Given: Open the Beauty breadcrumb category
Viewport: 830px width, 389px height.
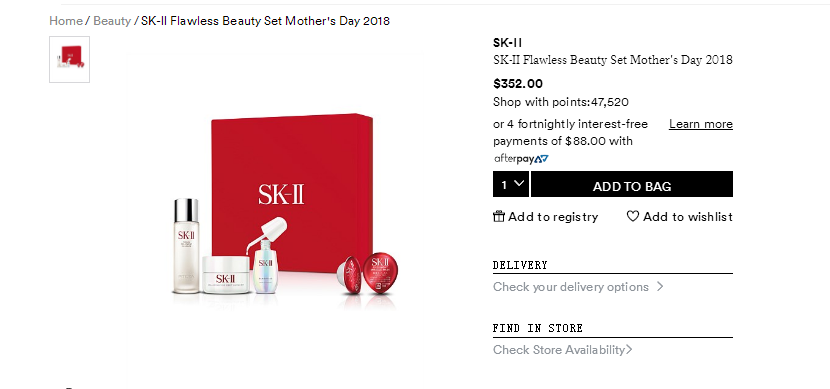Looking at the screenshot, I should pyautogui.click(x=112, y=21).
